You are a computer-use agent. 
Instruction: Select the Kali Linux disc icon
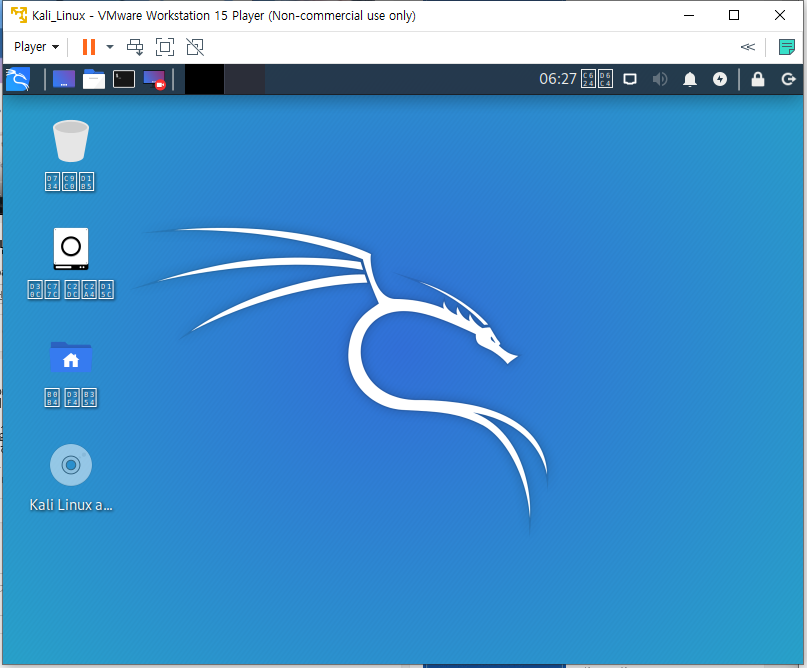(71, 465)
